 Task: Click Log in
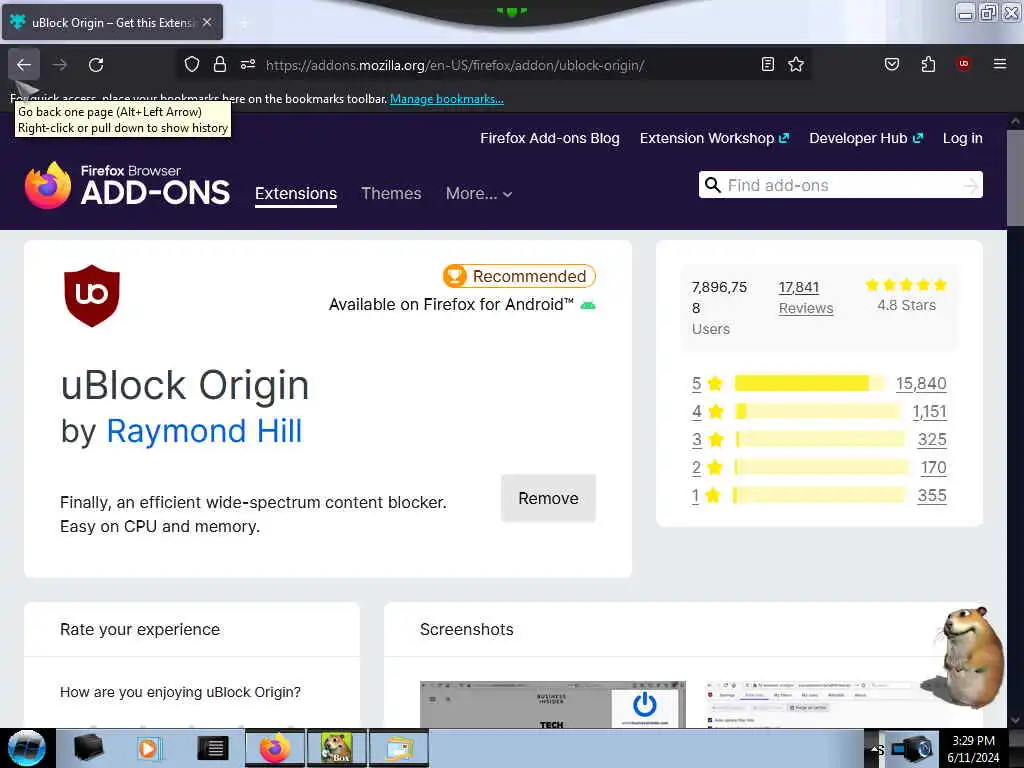pos(963,138)
